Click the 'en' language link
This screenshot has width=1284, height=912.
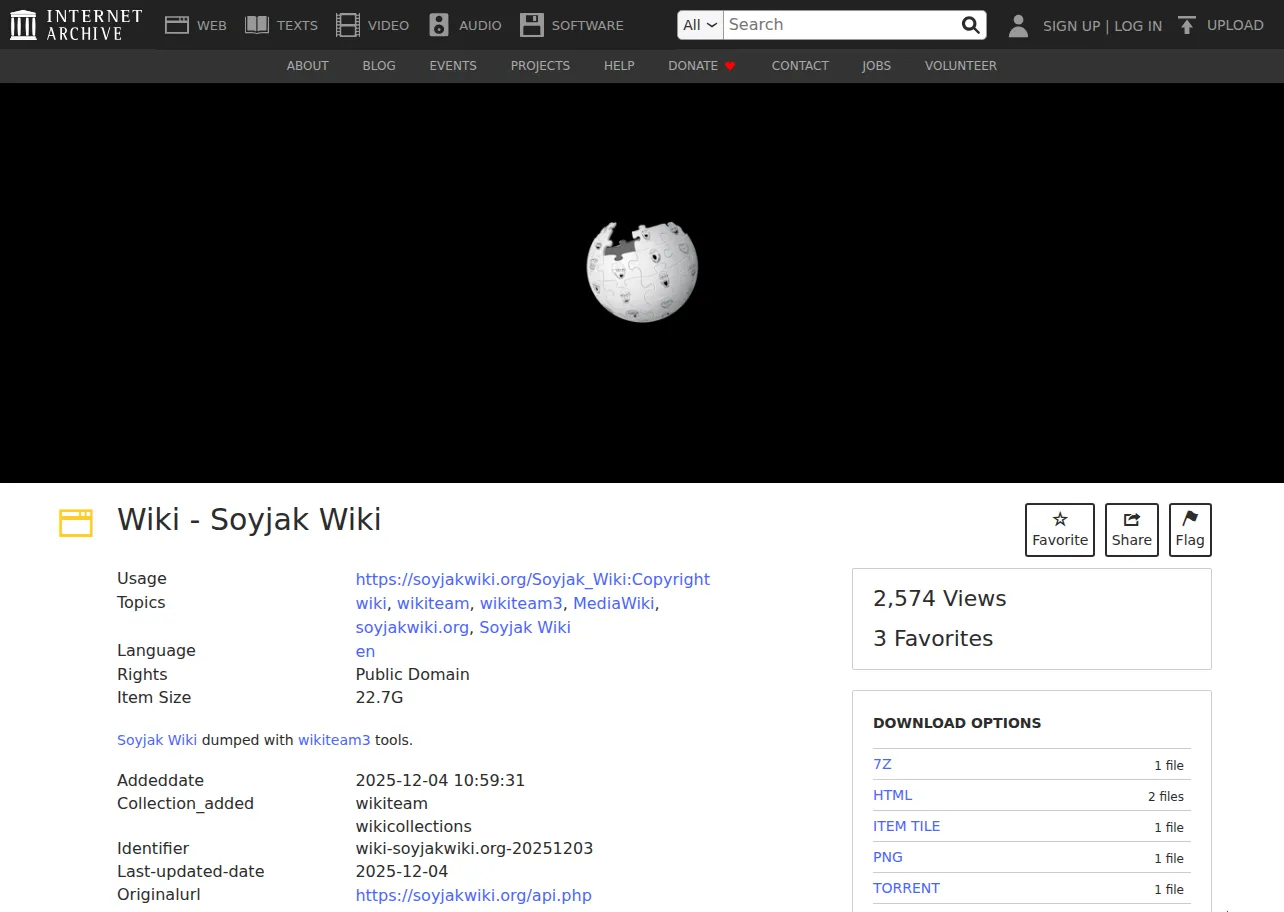365,651
